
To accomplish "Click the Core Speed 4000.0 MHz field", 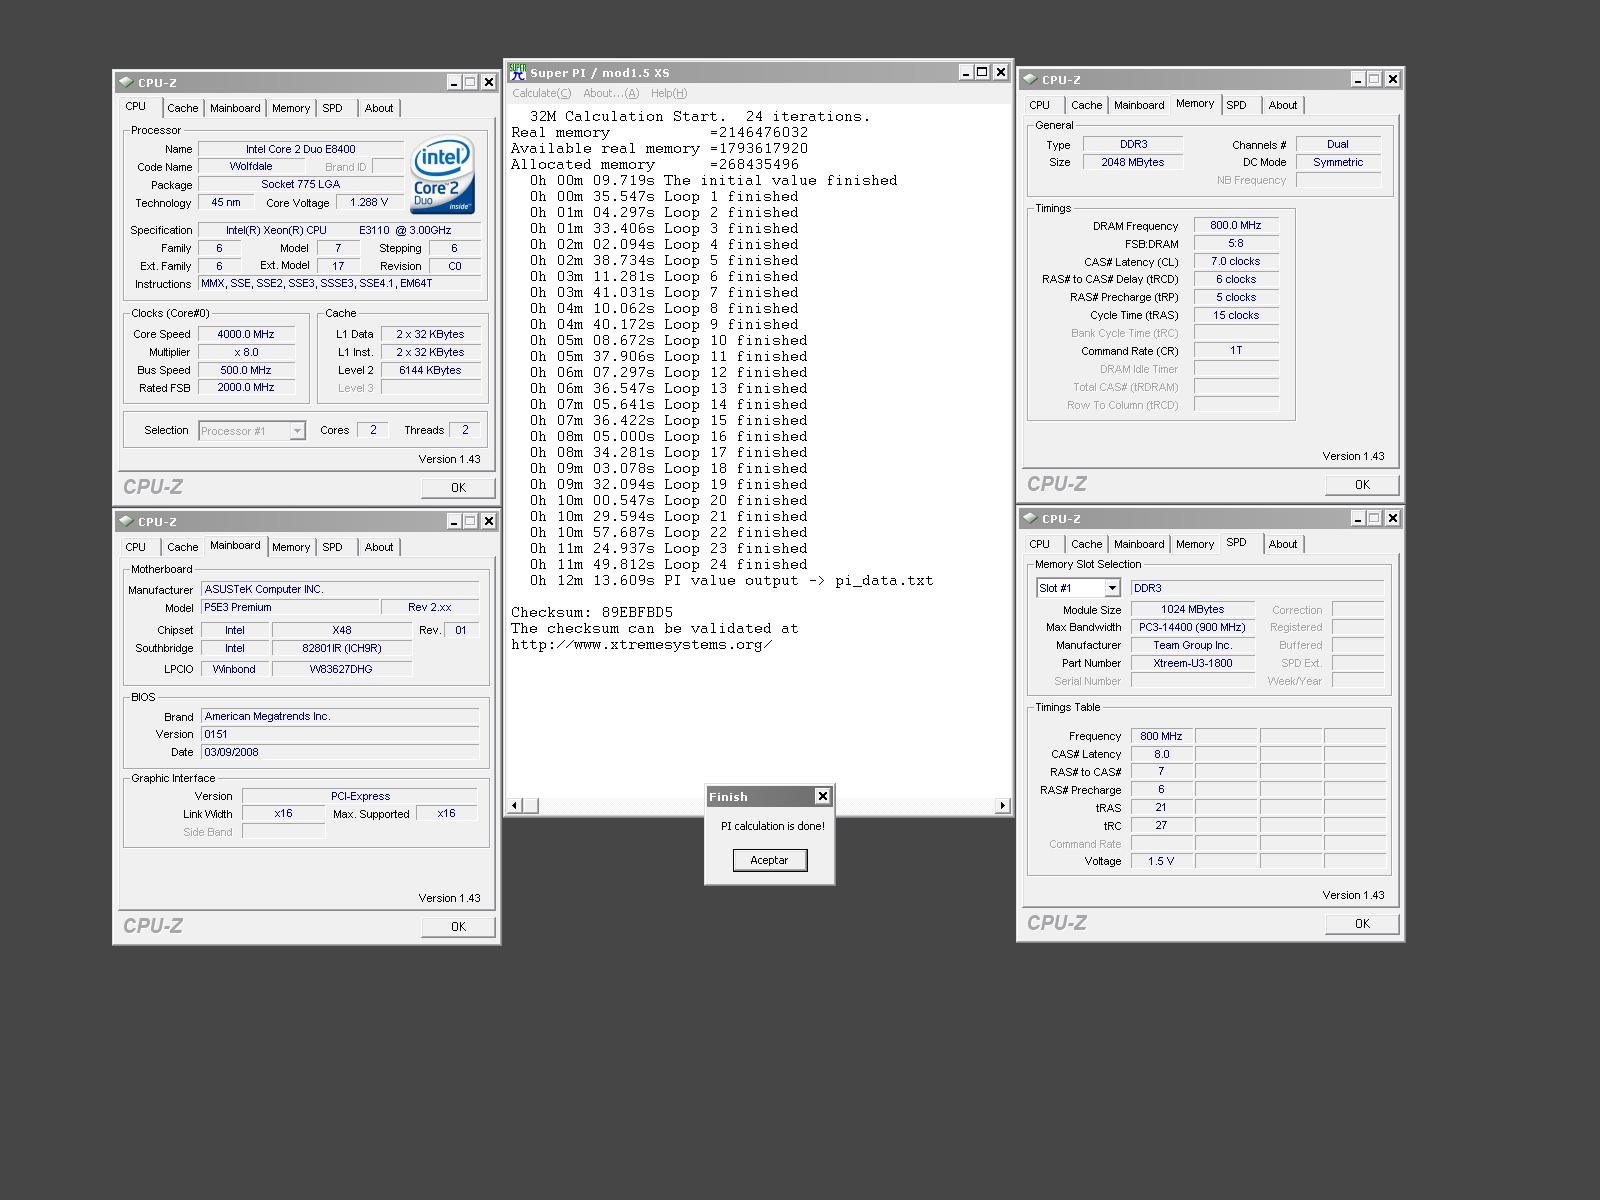I will coord(246,334).
